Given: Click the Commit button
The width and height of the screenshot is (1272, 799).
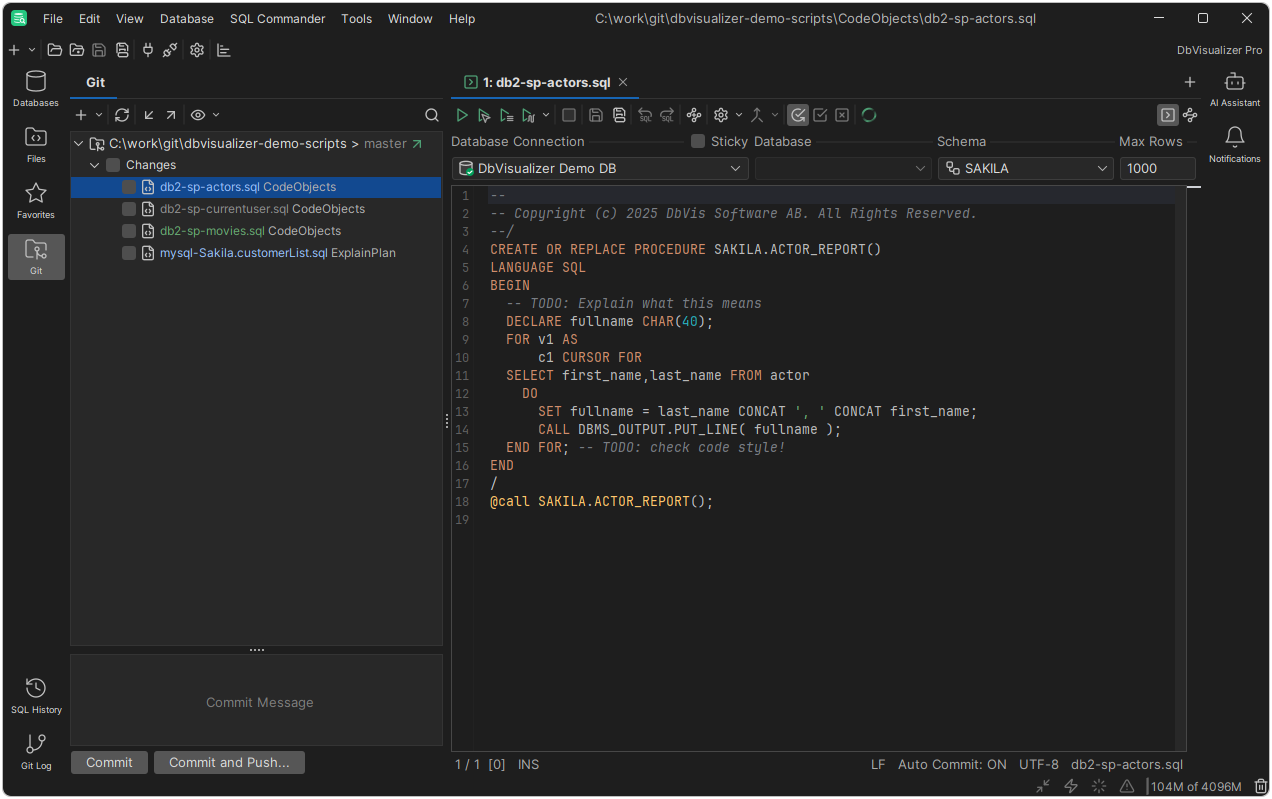Looking at the screenshot, I should (x=109, y=762).
